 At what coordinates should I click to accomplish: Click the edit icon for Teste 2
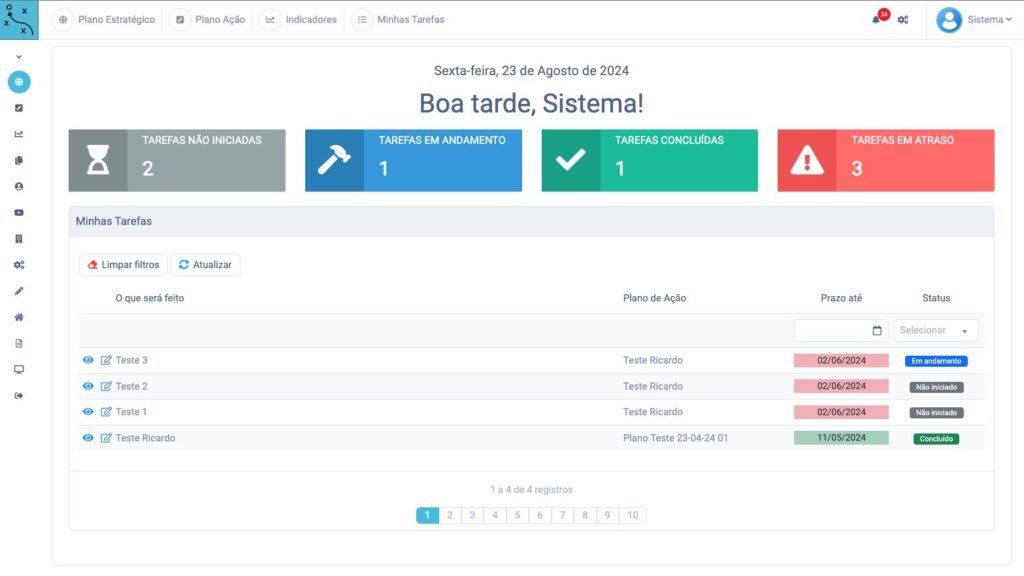point(106,386)
